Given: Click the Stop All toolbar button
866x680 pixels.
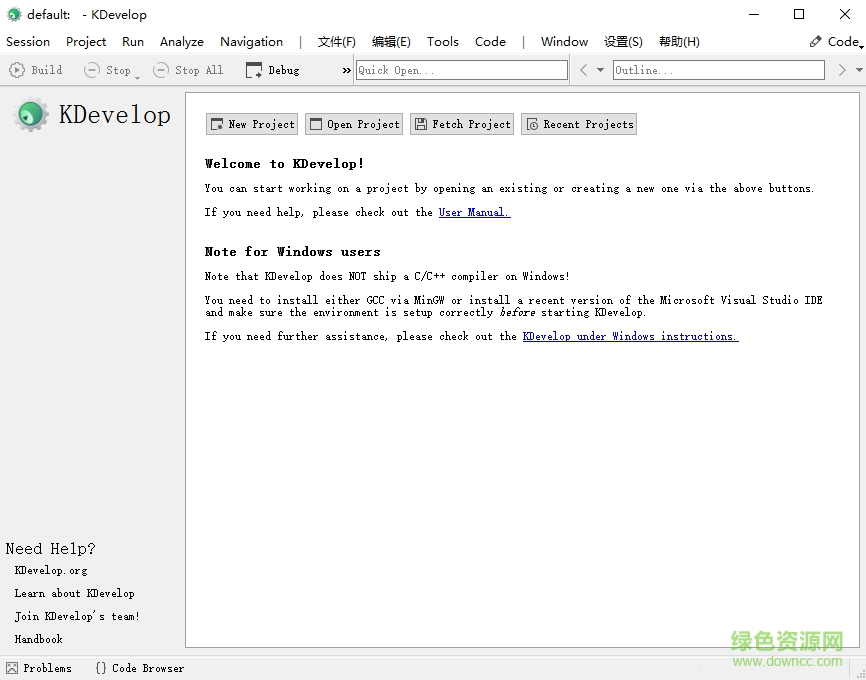Looking at the screenshot, I should pyautogui.click(x=188, y=70).
